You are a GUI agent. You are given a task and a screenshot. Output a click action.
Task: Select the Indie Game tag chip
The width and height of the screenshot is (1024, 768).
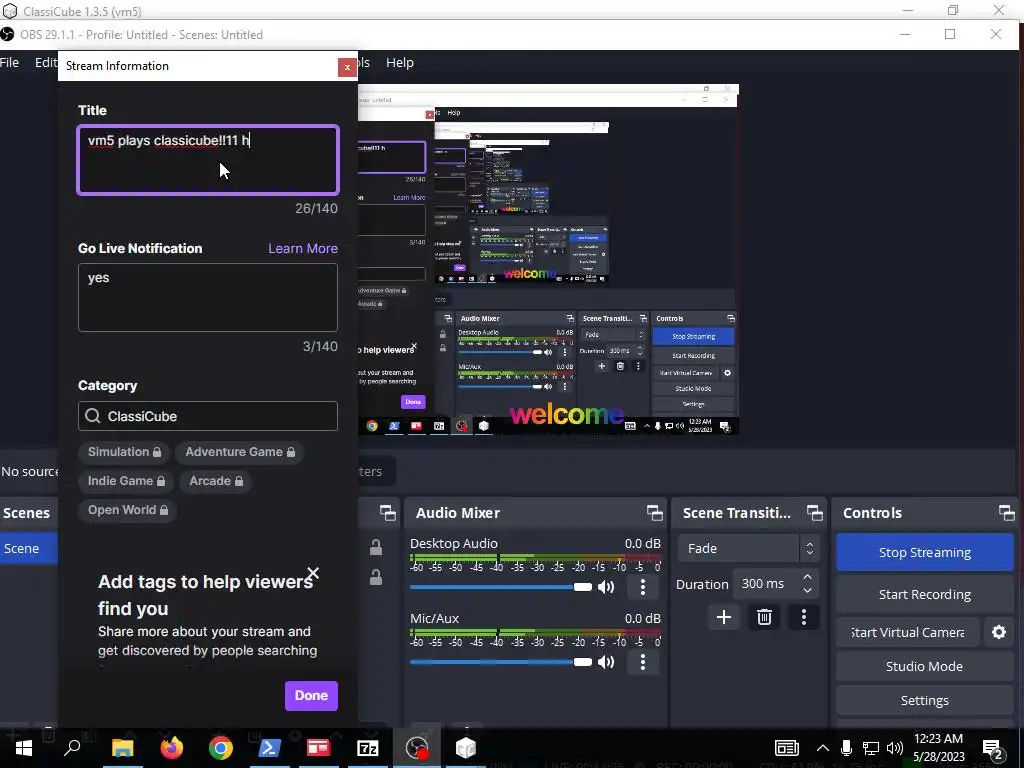pyautogui.click(x=127, y=481)
